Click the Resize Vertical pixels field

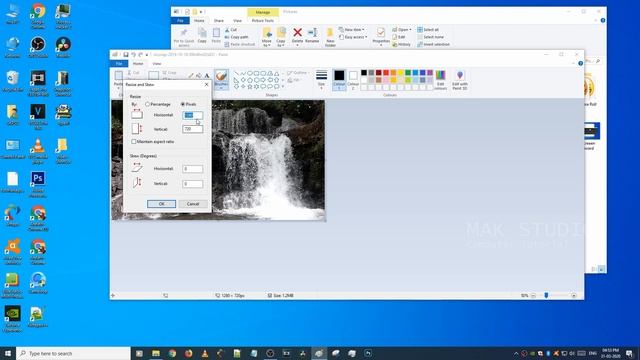pos(192,129)
